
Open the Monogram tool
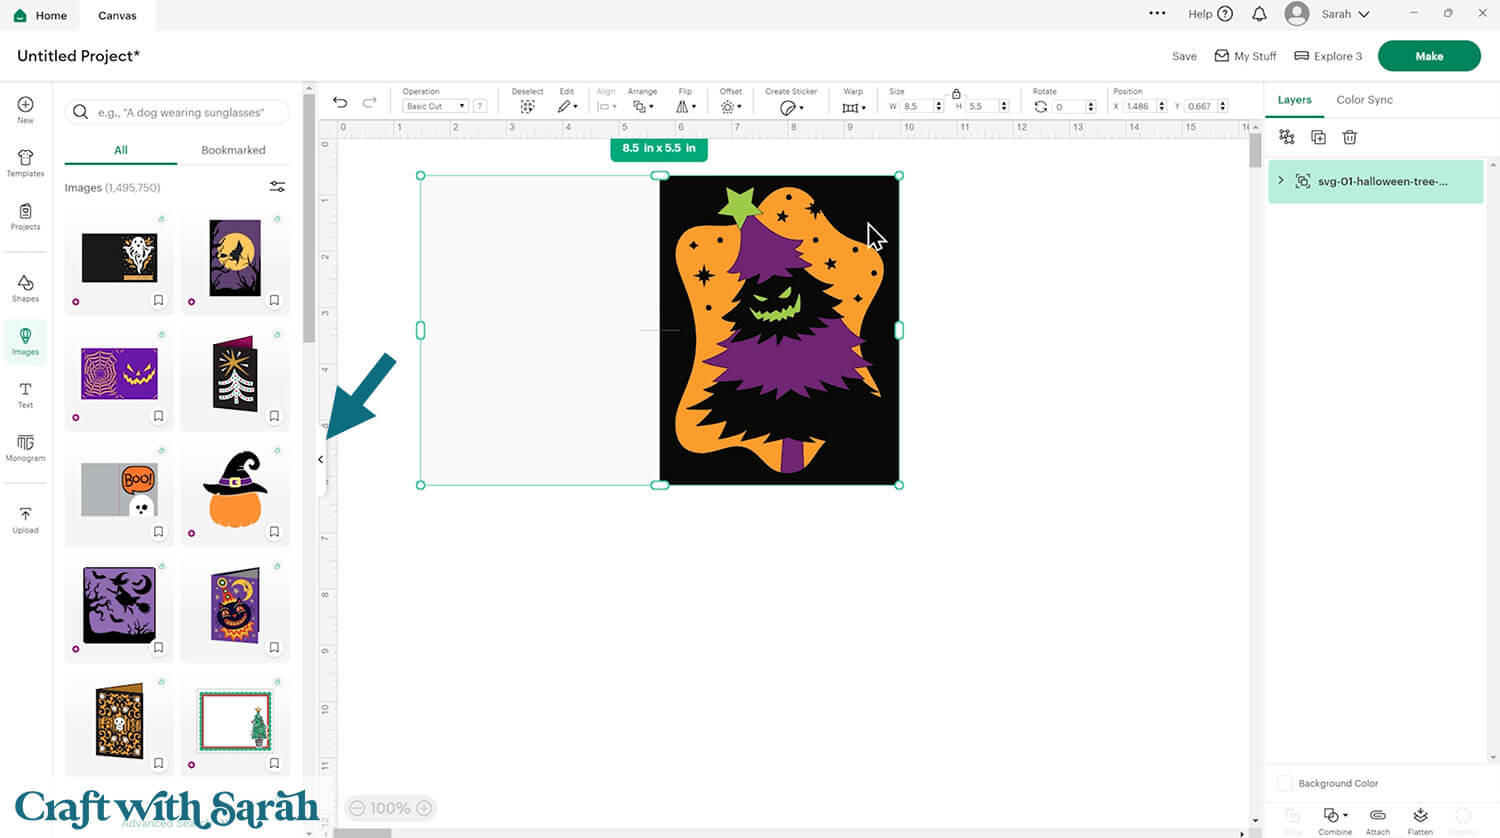[x=25, y=447]
